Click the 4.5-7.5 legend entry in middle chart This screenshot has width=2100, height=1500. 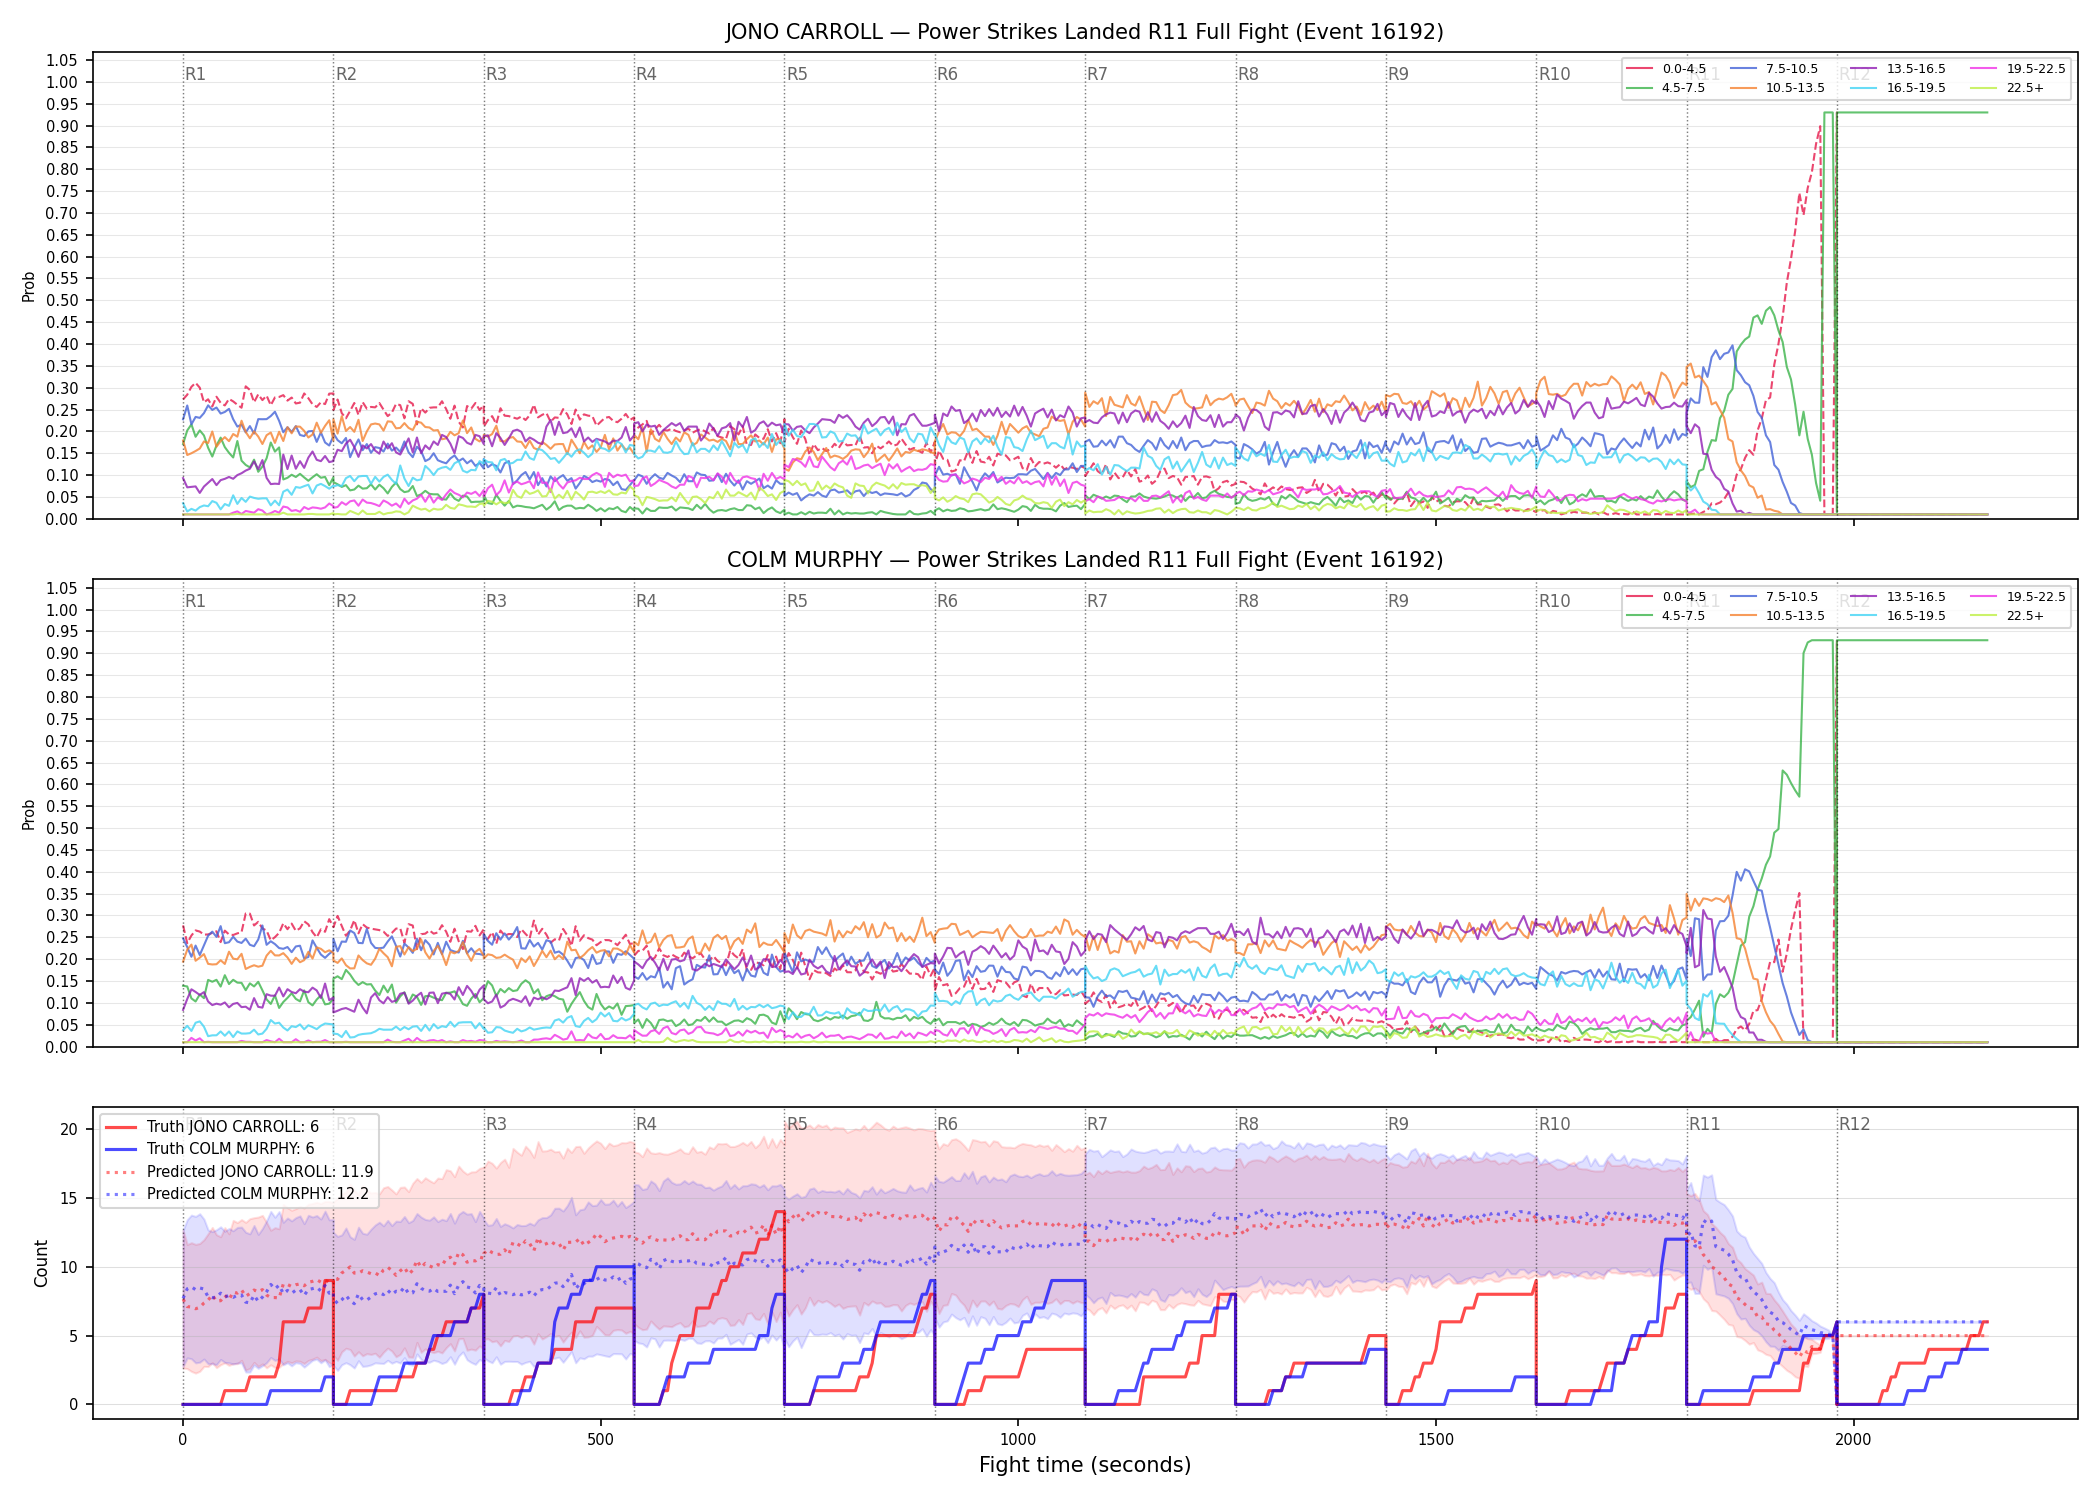1666,616
